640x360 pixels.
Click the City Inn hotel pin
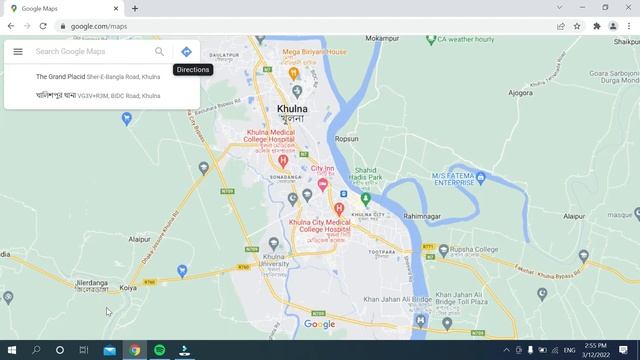click(x=322, y=185)
